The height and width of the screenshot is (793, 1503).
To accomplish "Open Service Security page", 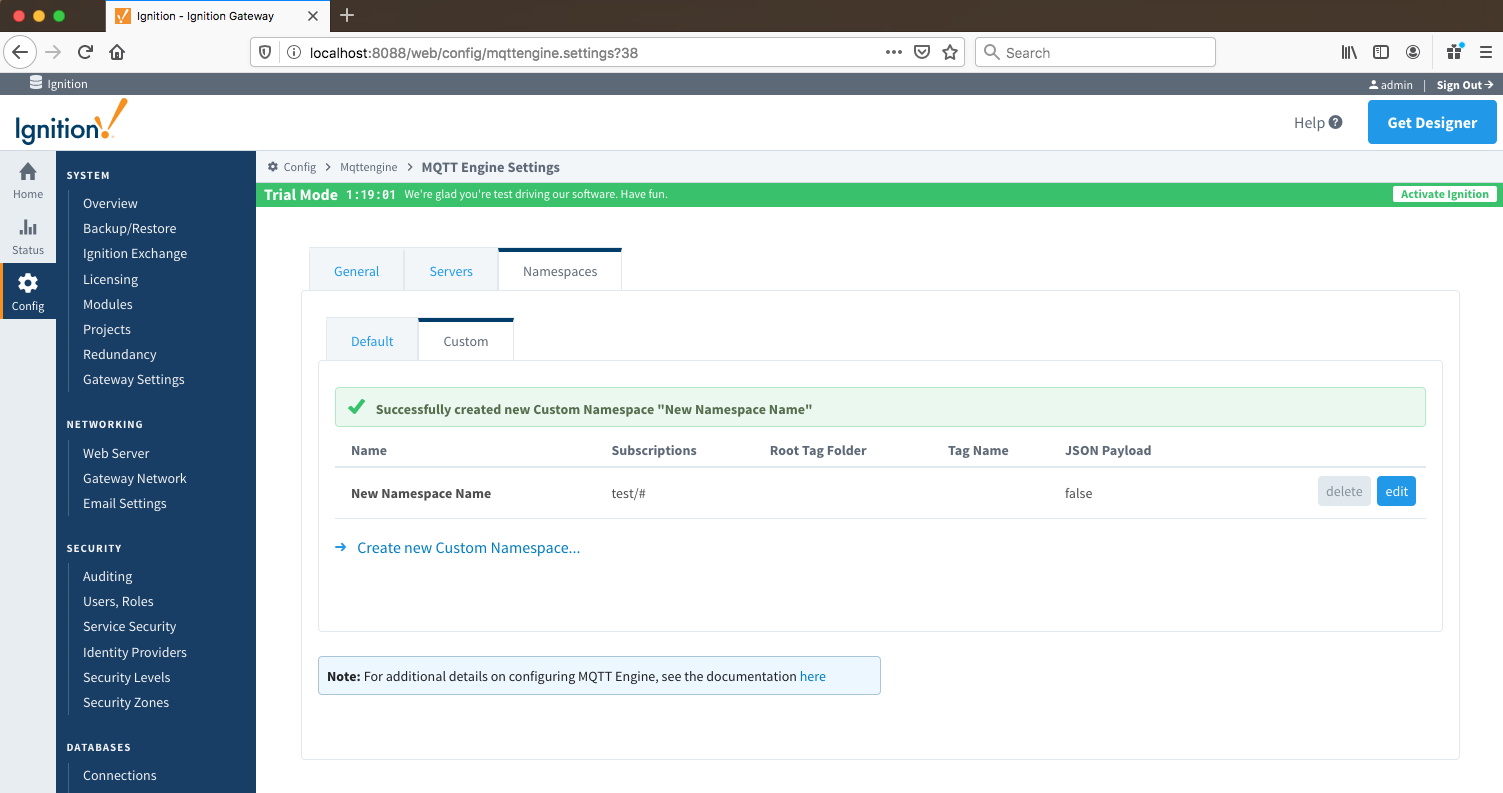I will click(x=130, y=626).
